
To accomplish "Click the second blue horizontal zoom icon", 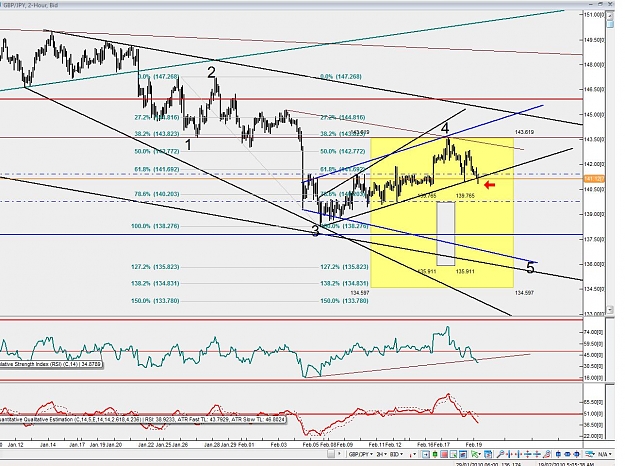I will (x=519, y=454).
